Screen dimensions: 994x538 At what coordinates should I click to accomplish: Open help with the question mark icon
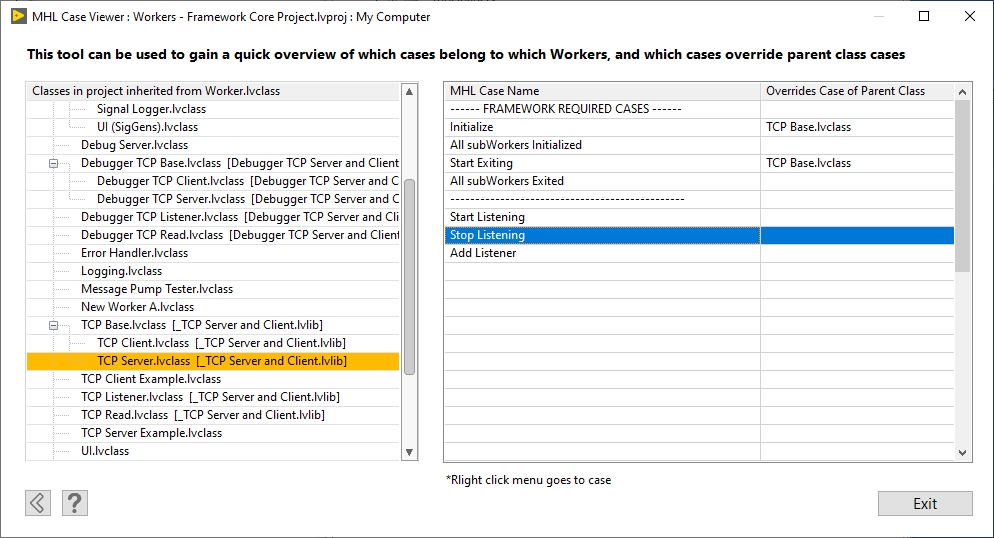(75, 503)
